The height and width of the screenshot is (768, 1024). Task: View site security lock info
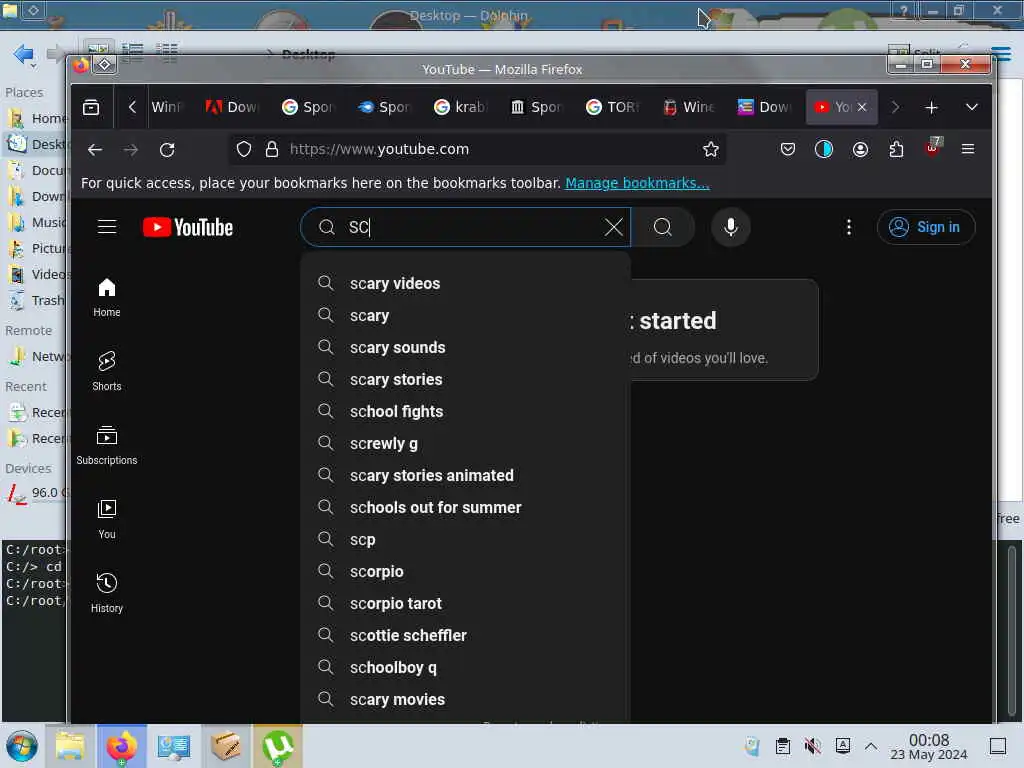(x=272, y=150)
